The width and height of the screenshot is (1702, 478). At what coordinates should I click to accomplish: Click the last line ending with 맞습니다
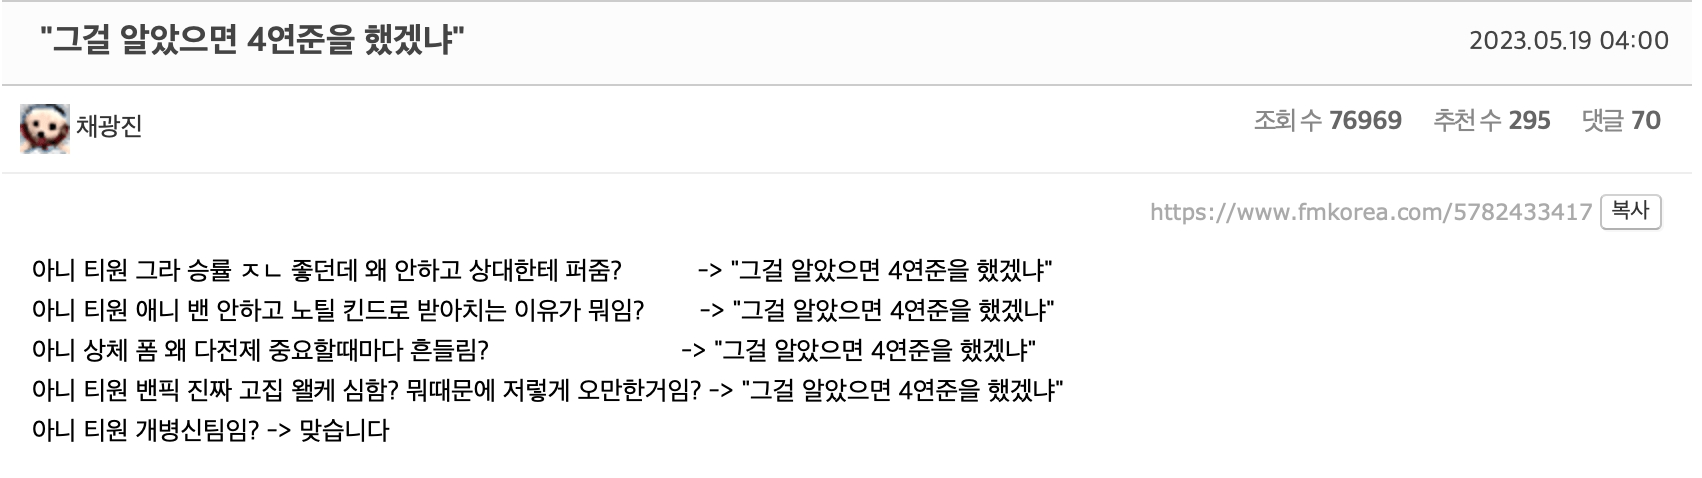[x=210, y=430]
